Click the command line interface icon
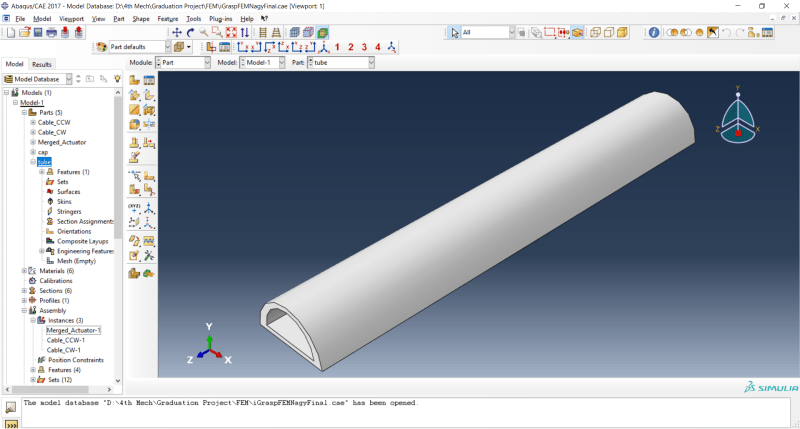This screenshot has width=800, height=429. coord(11,424)
